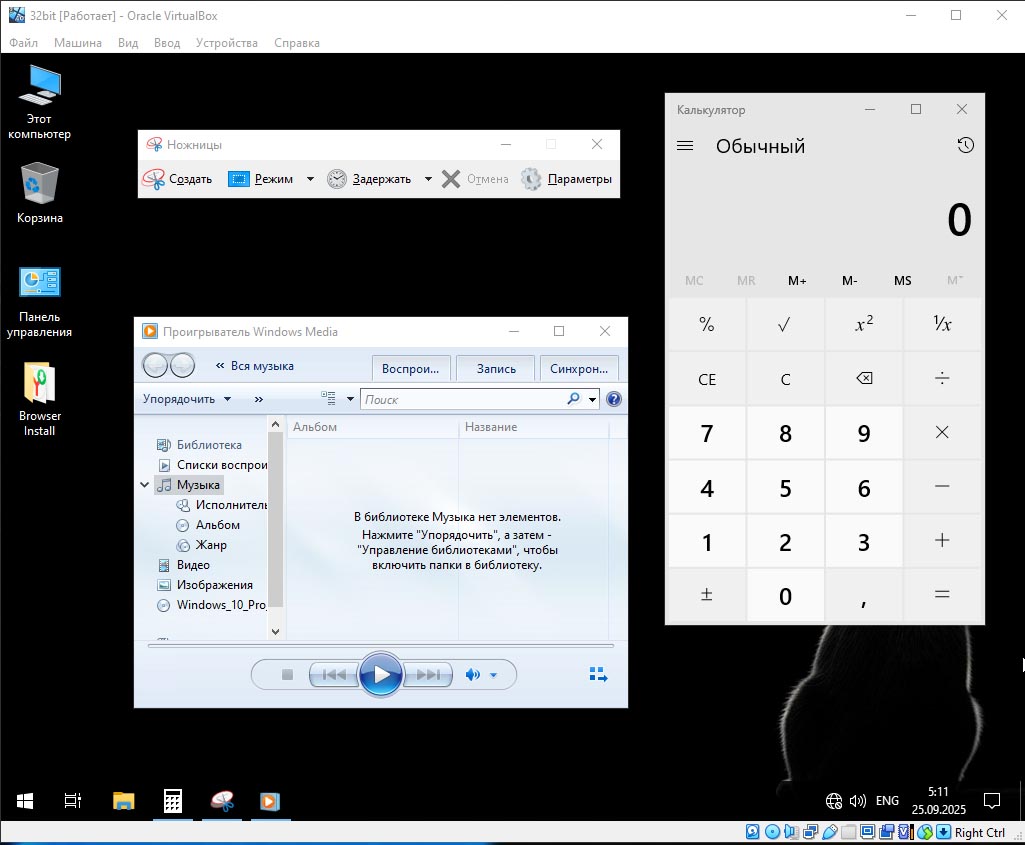Open the Запись burn tab
The height and width of the screenshot is (845, 1025).
(x=496, y=369)
